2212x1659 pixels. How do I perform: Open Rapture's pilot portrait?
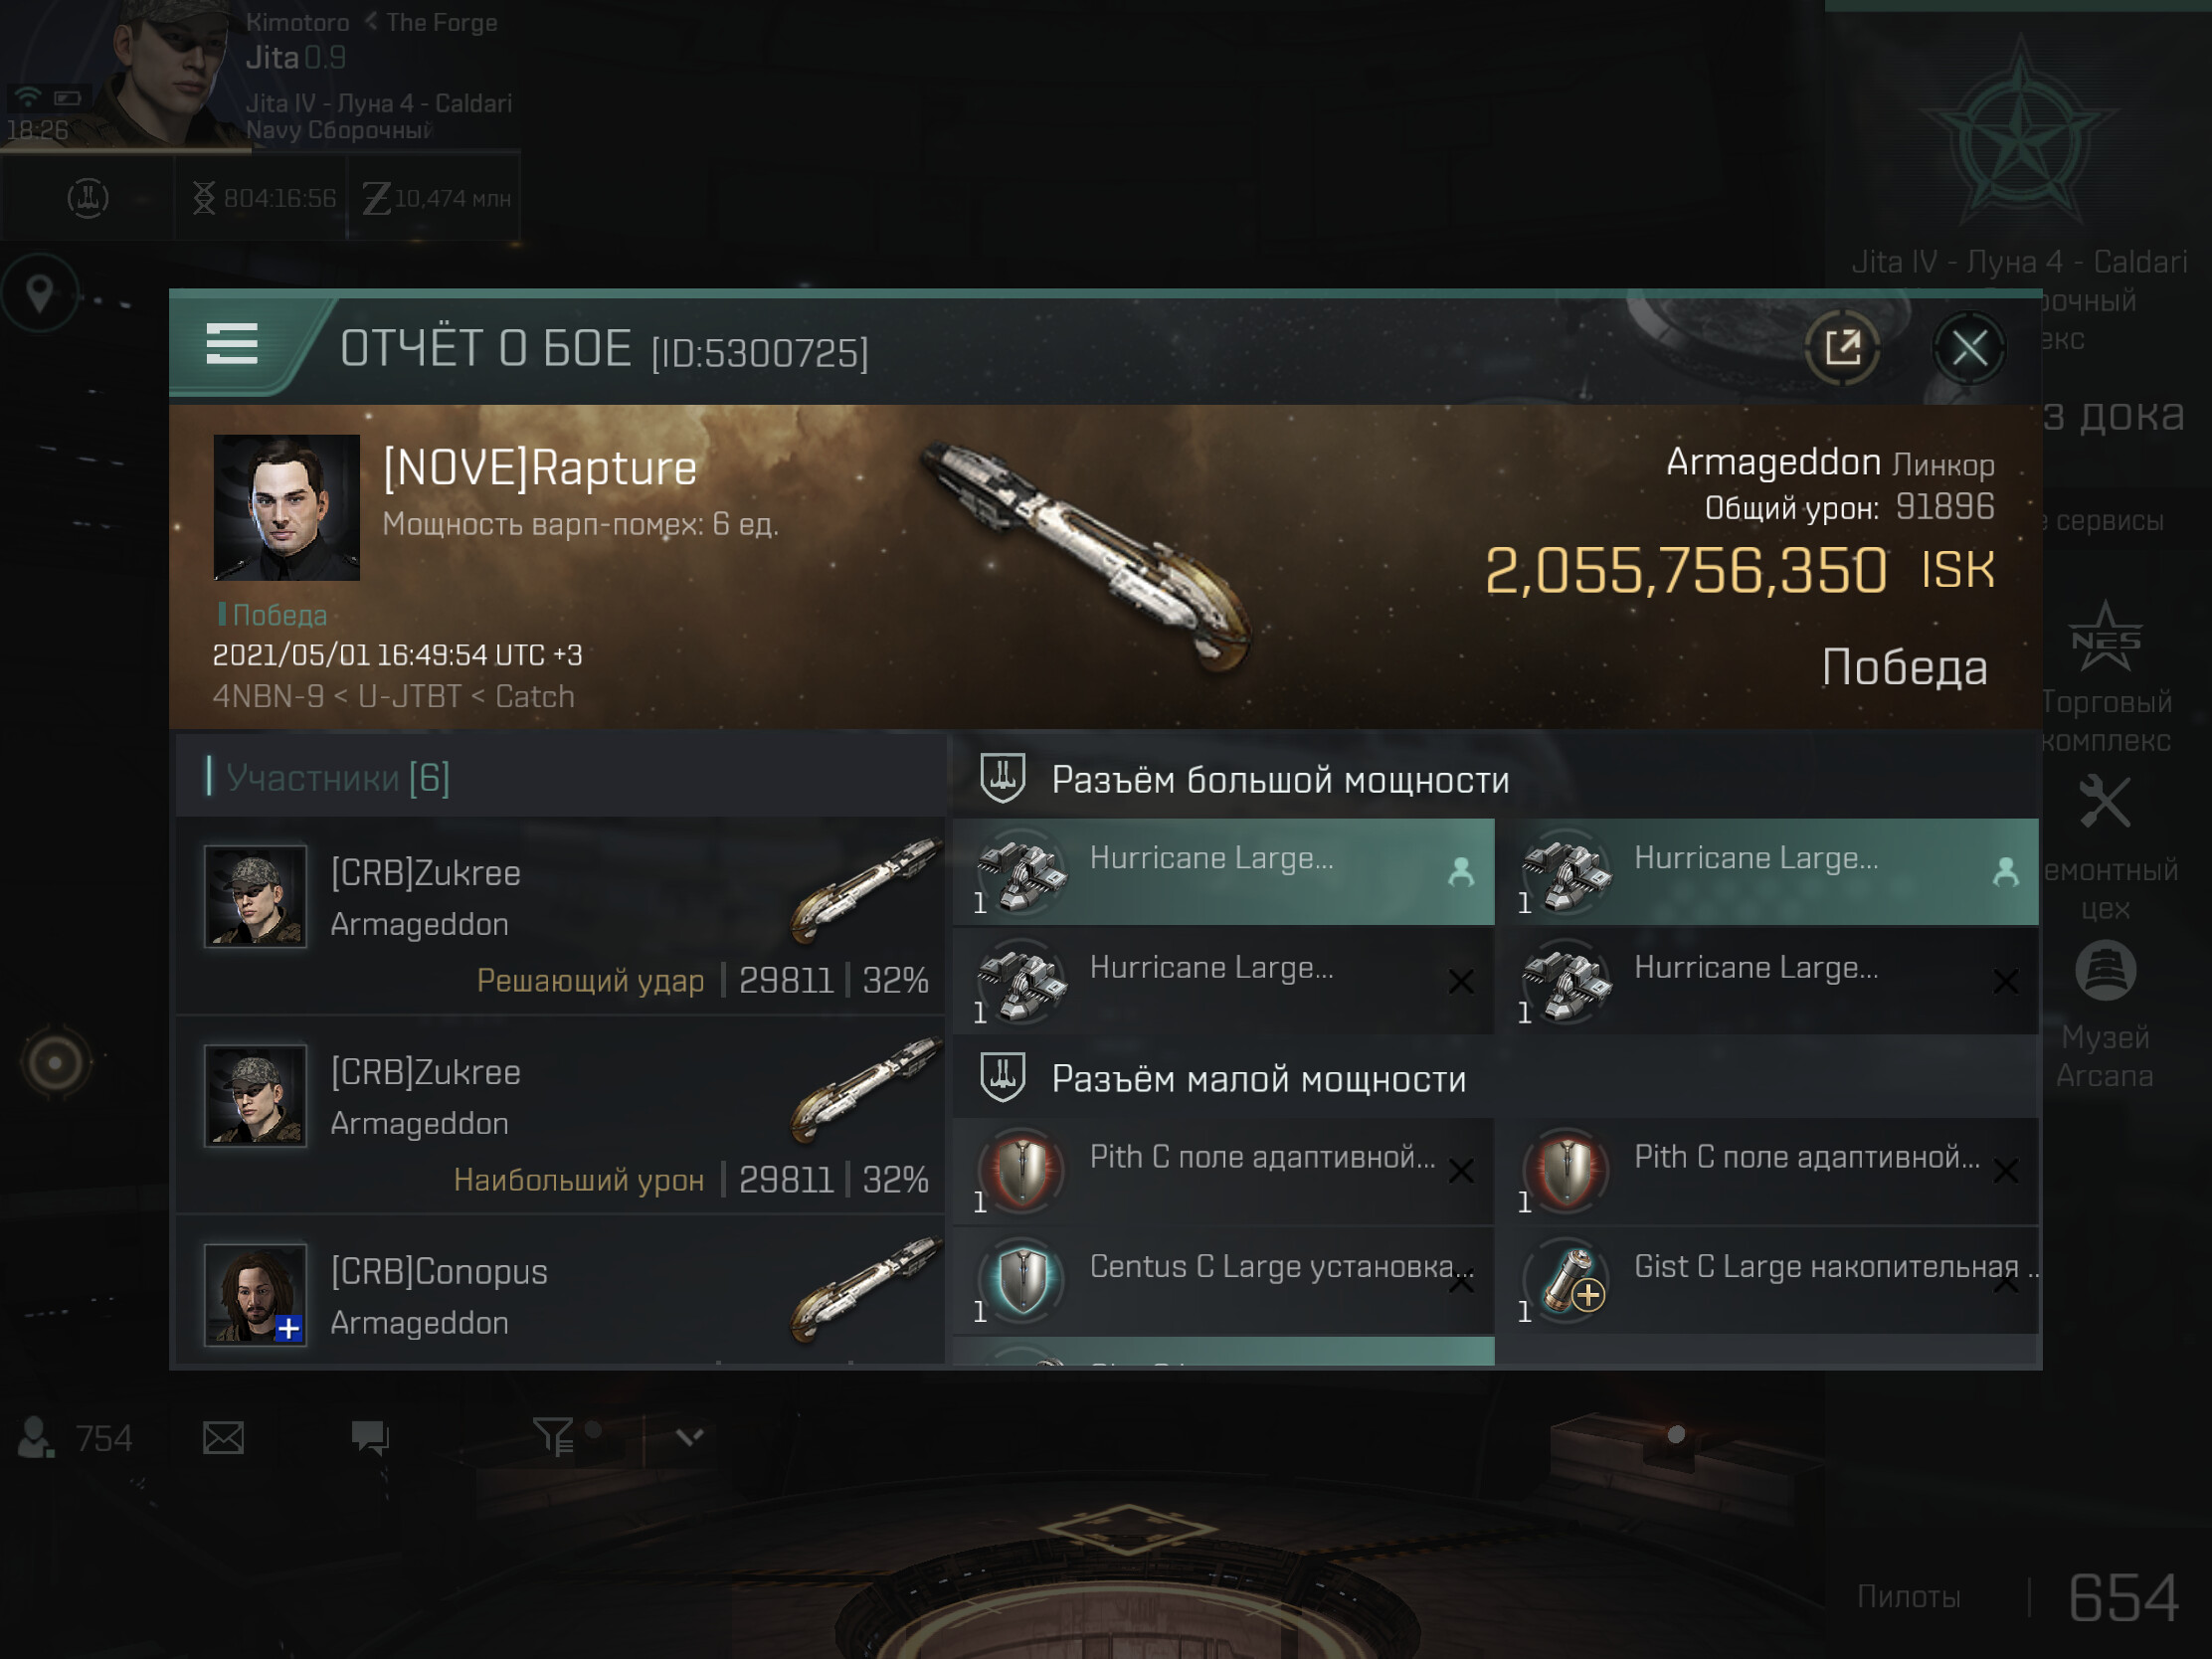pyautogui.click(x=286, y=507)
